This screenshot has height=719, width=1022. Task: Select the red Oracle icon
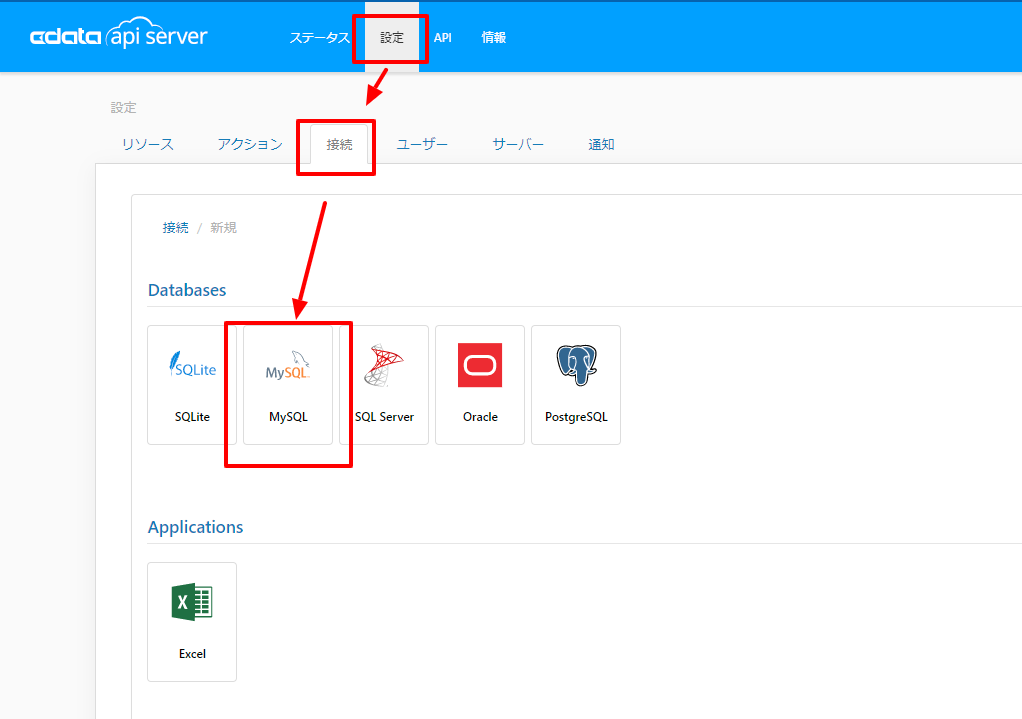coord(480,365)
